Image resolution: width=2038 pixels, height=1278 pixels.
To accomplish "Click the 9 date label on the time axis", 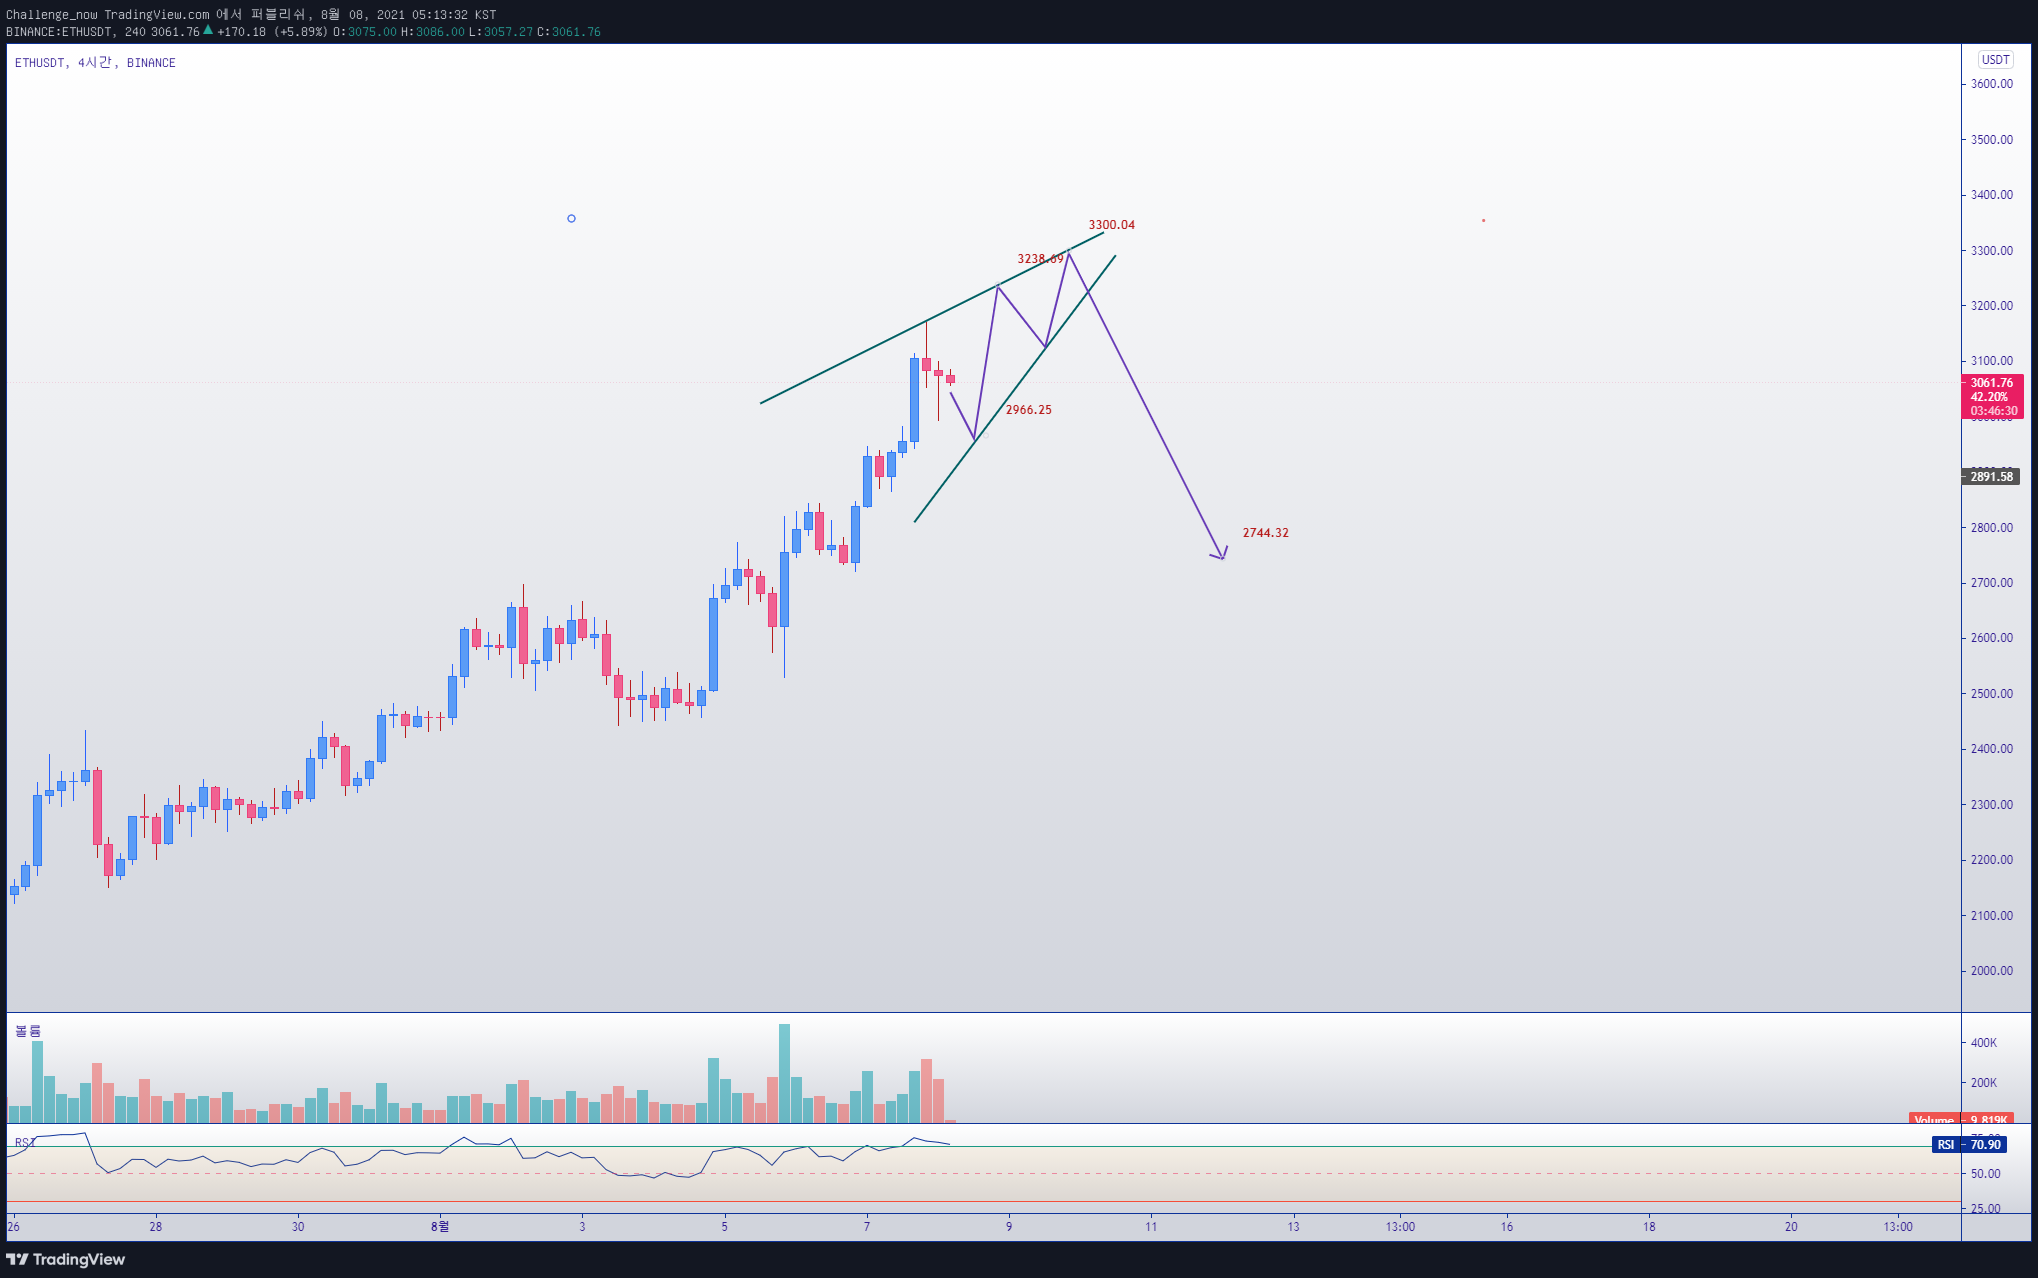I will pyautogui.click(x=1009, y=1227).
